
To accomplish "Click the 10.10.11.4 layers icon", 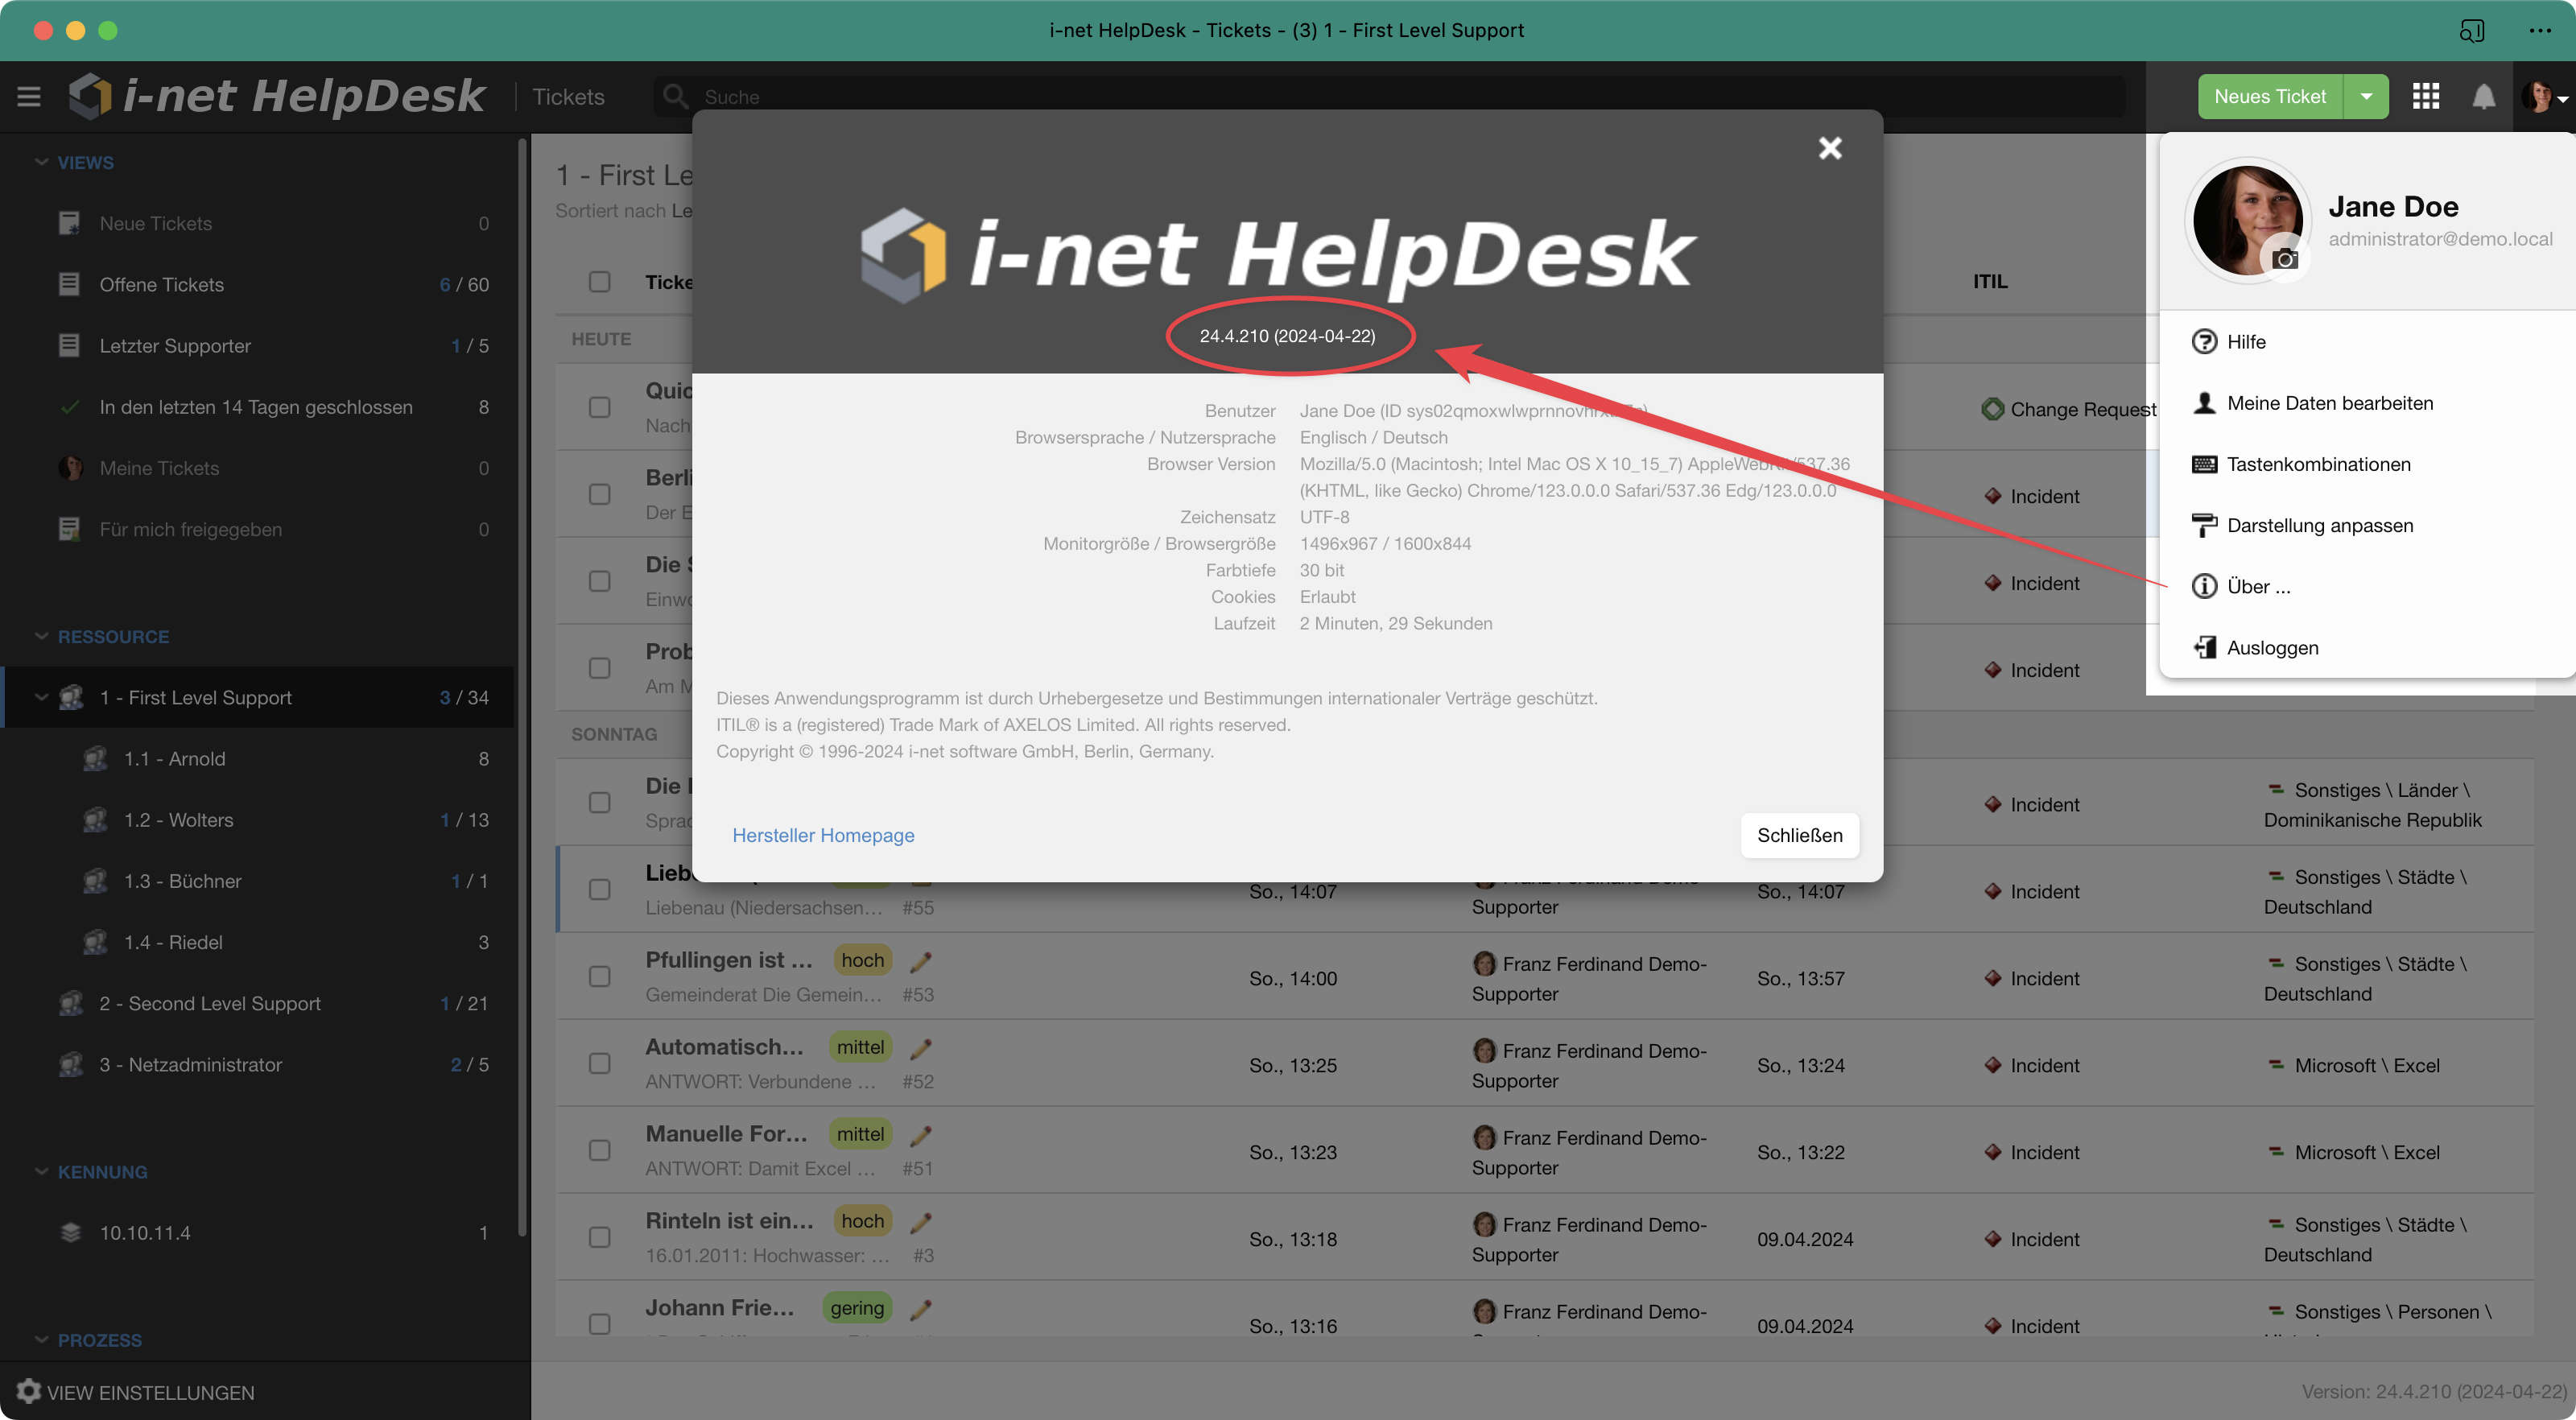I will pos(70,1233).
